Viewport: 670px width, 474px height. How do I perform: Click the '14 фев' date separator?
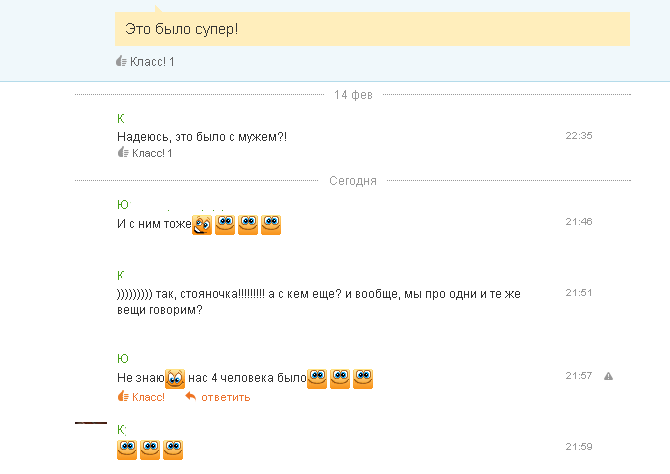click(353, 95)
